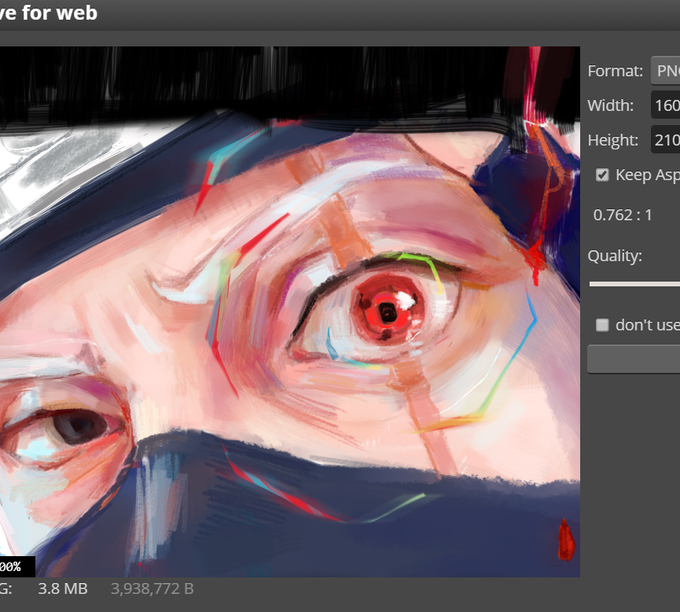Enable the "don't use" checkbox
Screen dimensions: 680x612
click(602, 325)
